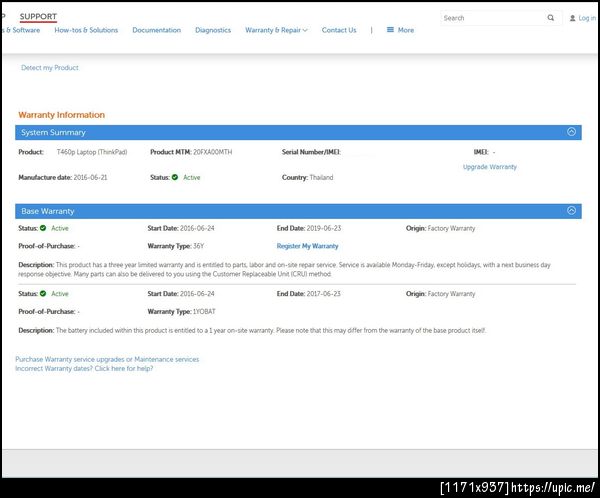Open Contact Us page

[339, 30]
